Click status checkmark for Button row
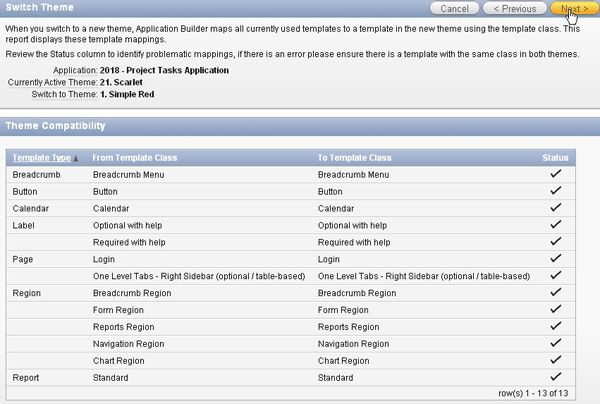The width and height of the screenshot is (600, 404). pos(555,191)
